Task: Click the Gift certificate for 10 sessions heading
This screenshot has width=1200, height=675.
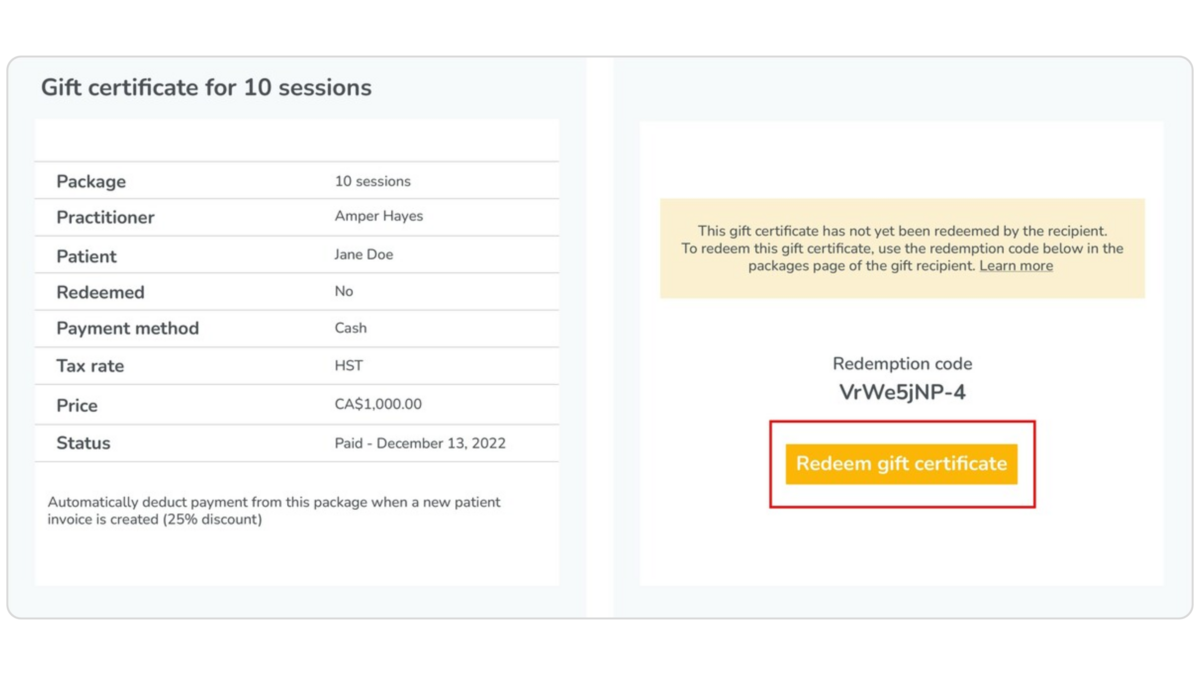Action: (x=206, y=87)
